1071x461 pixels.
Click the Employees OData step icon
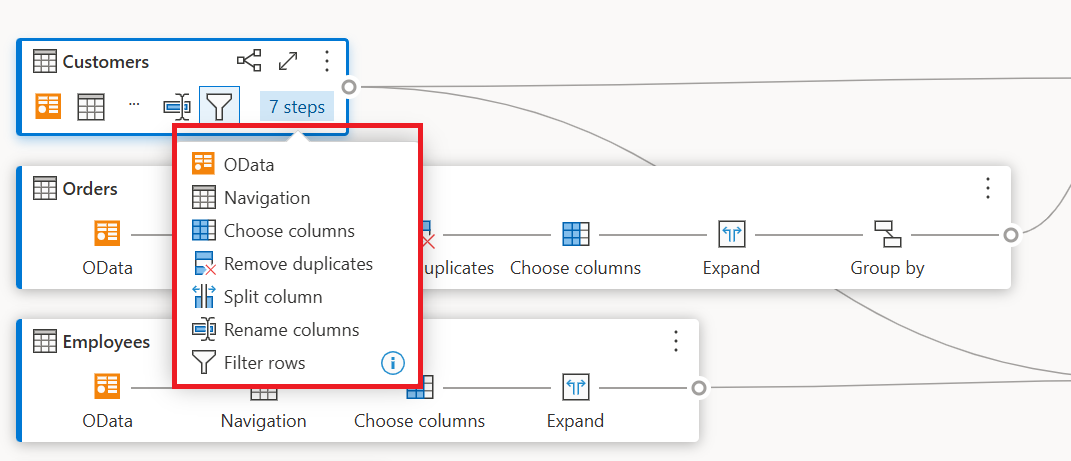pyautogui.click(x=107, y=387)
